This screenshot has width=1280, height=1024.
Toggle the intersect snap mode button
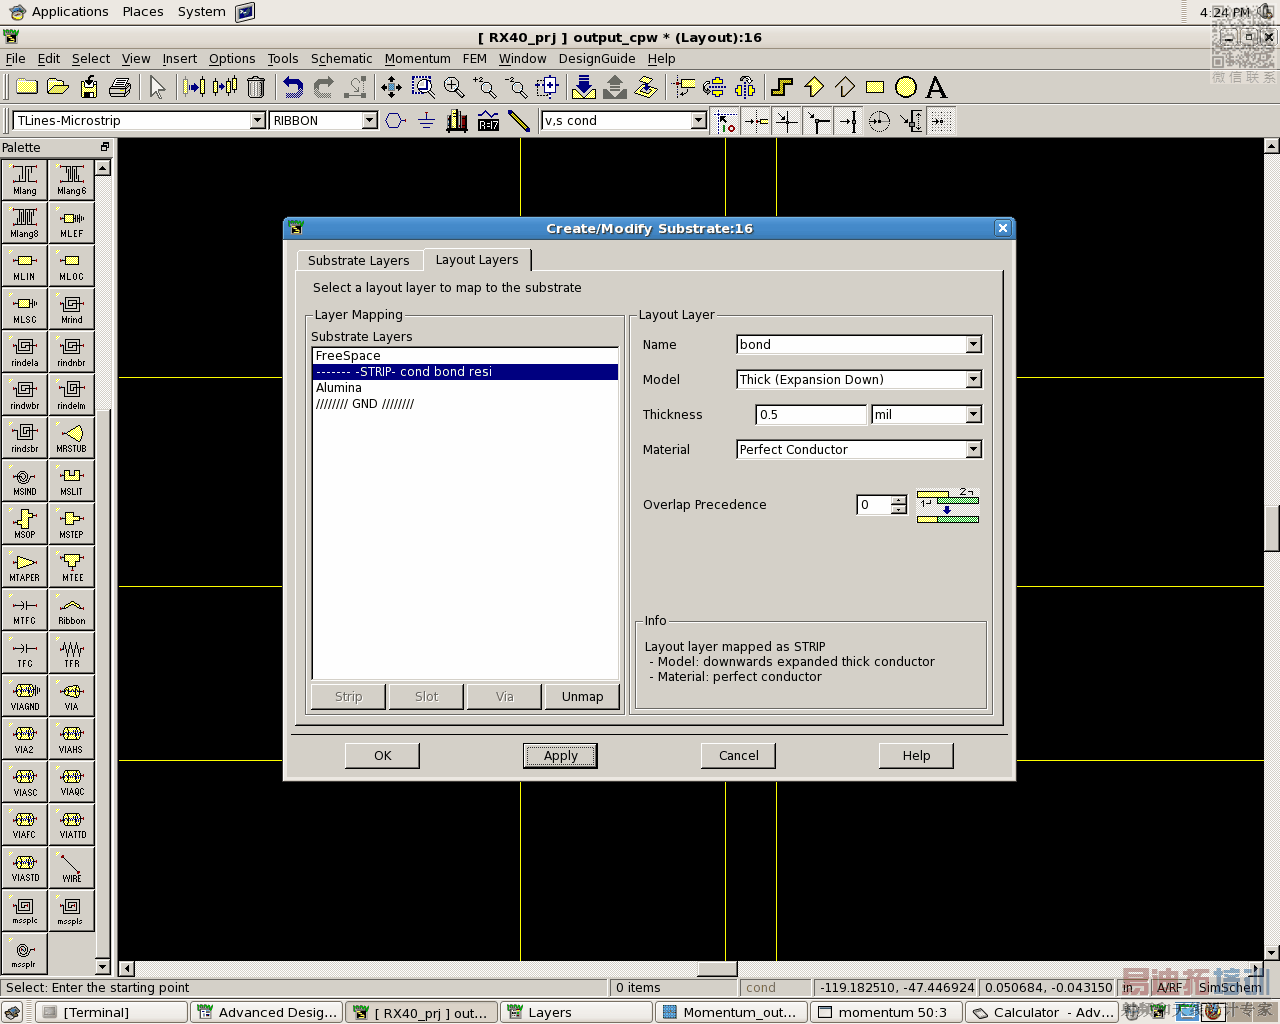pos(787,122)
